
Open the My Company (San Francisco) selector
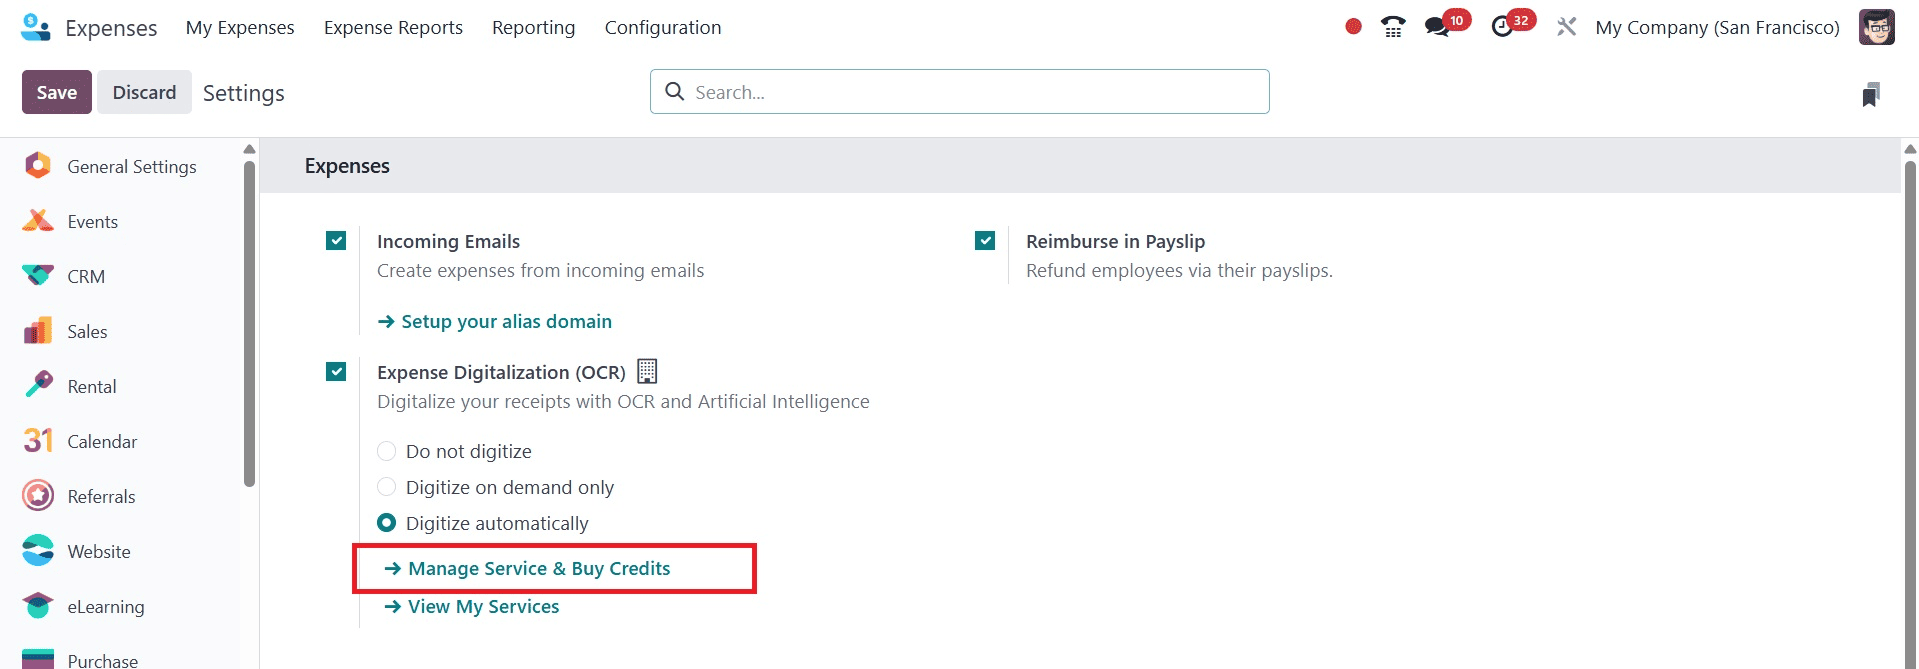pos(1716,27)
